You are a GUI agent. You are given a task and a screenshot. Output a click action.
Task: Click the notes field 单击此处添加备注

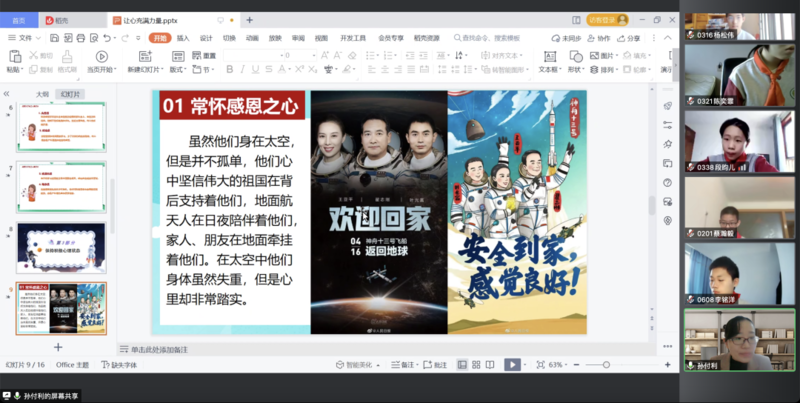coord(159,349)
